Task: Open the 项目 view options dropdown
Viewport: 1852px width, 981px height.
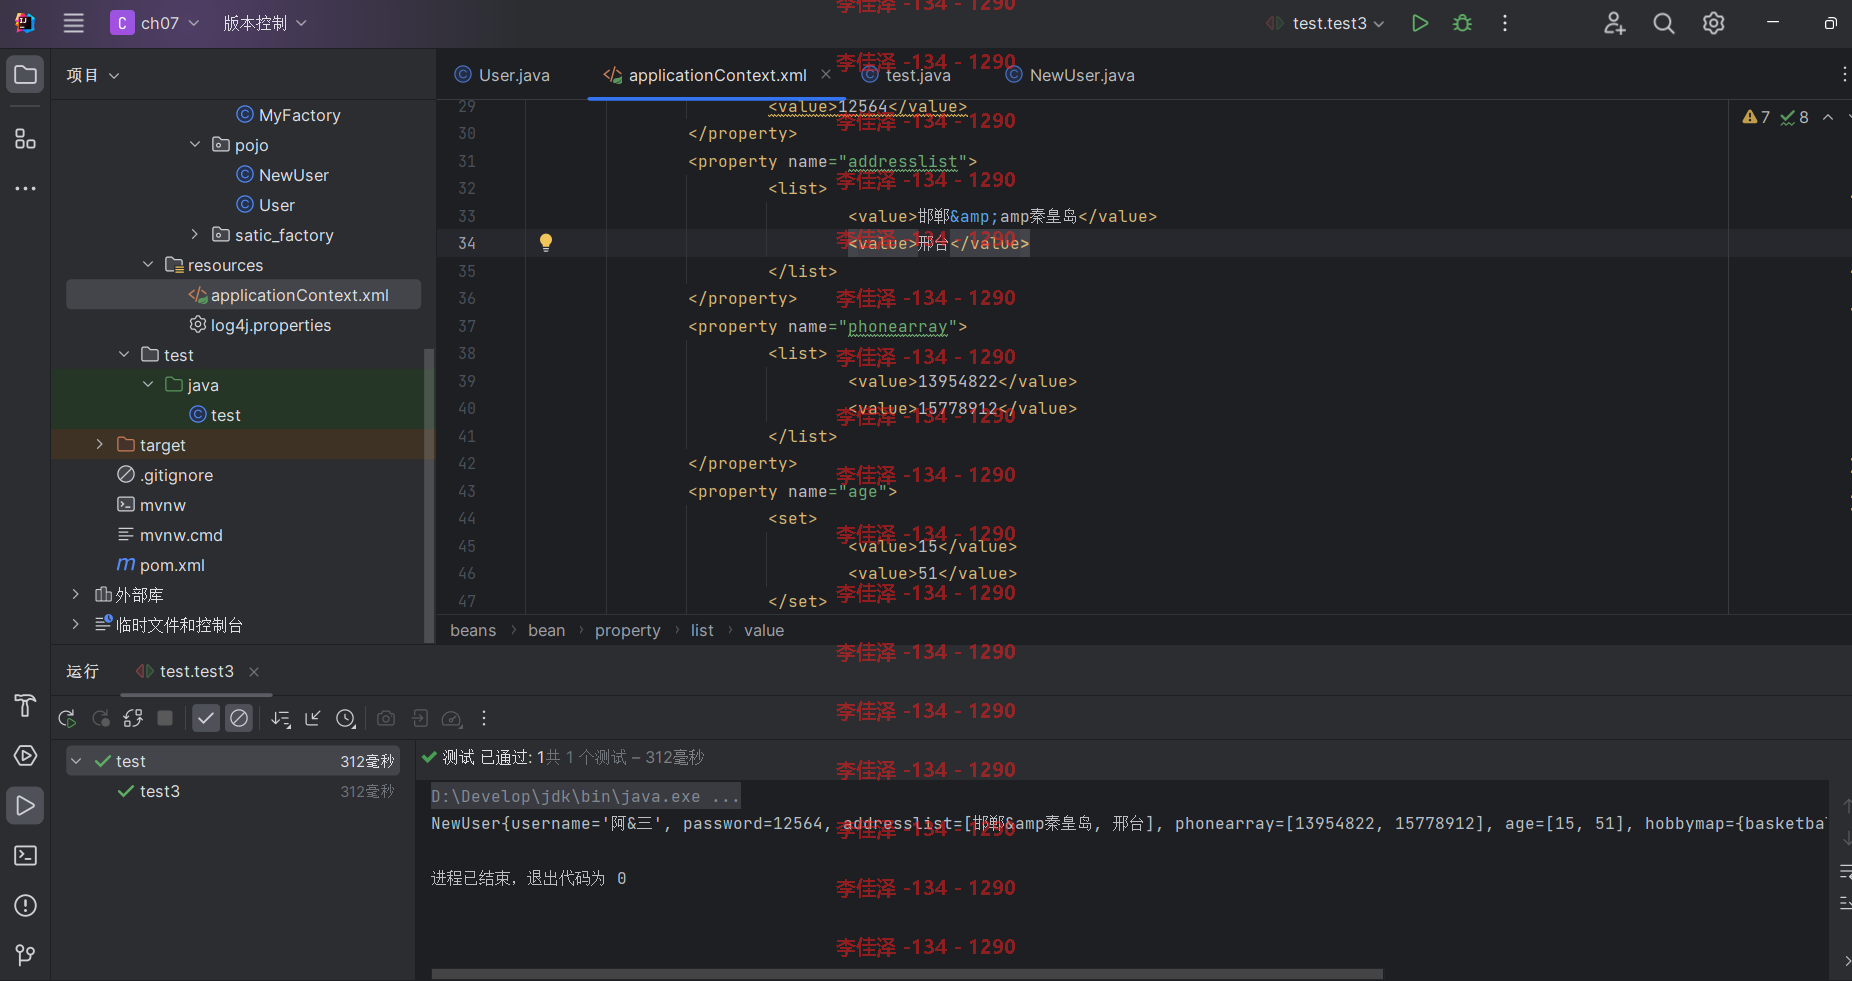Action: pos(93,75)
